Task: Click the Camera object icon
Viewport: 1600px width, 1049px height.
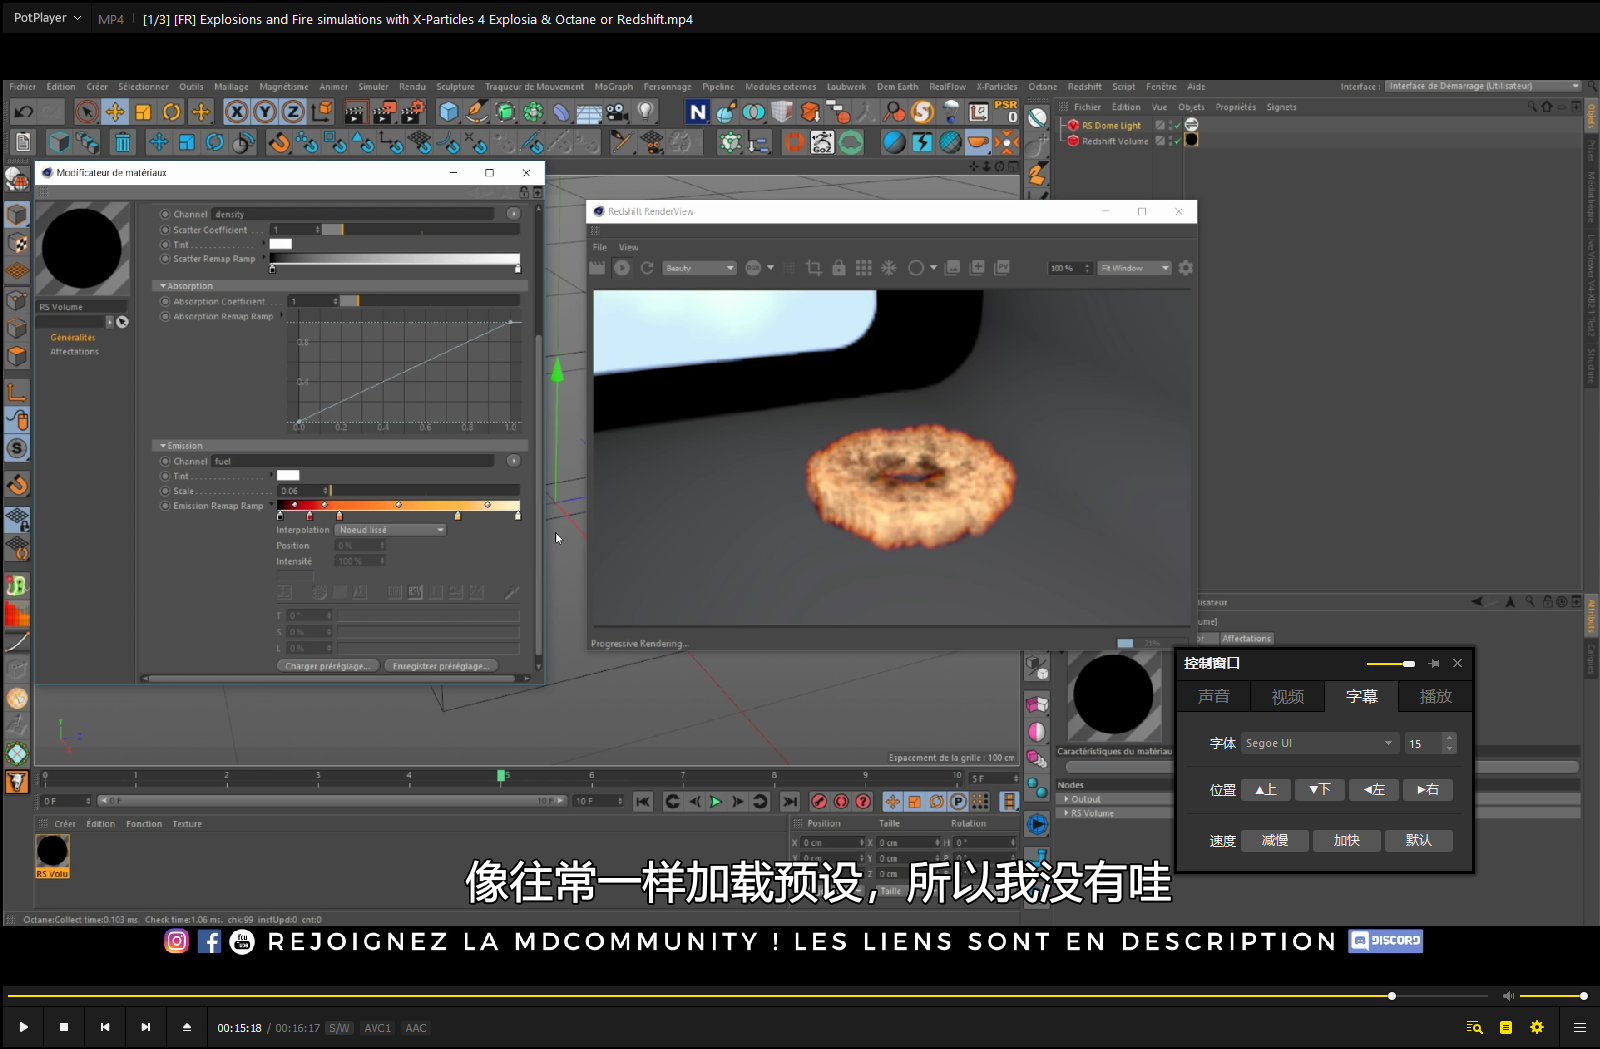Action: [617, 112]
